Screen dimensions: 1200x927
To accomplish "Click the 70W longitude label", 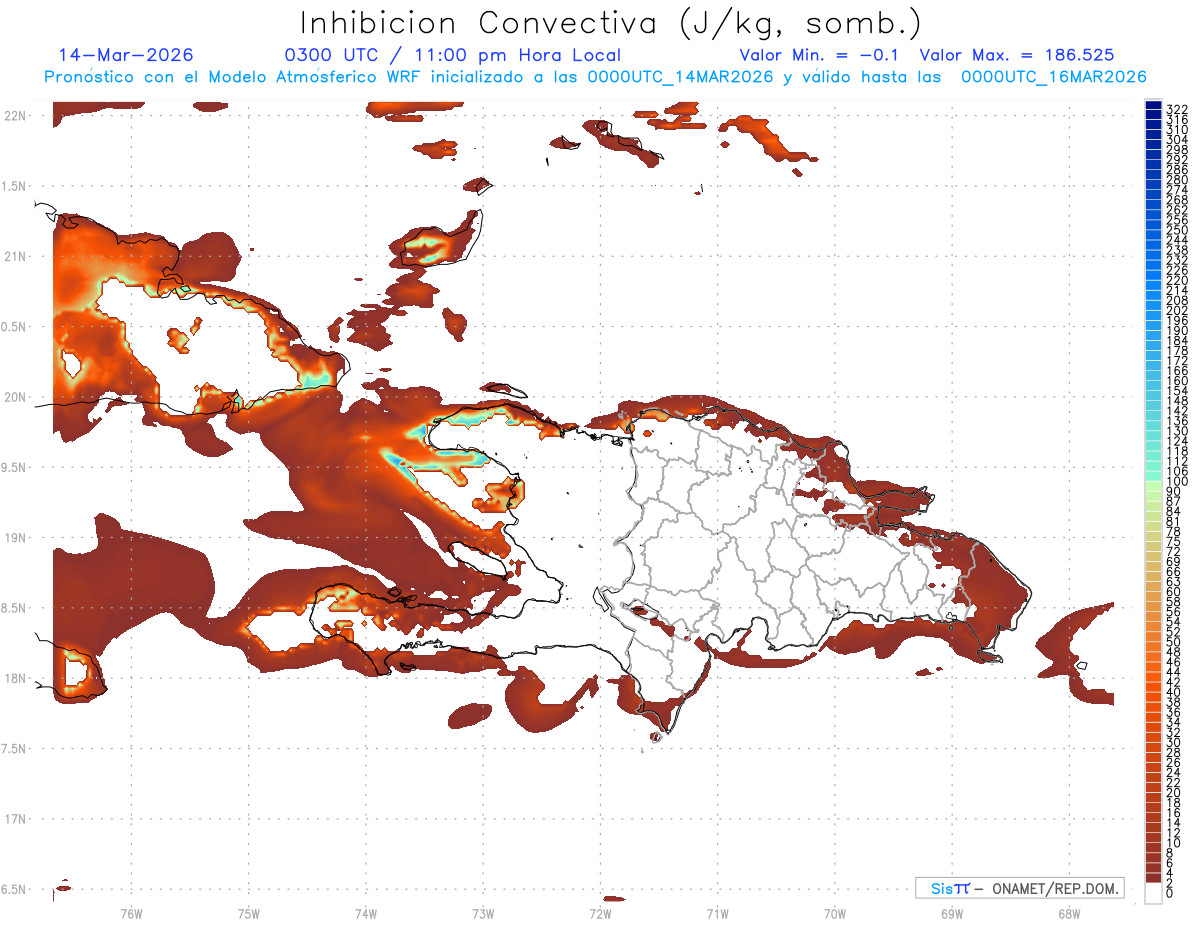I will click(834, 913).
